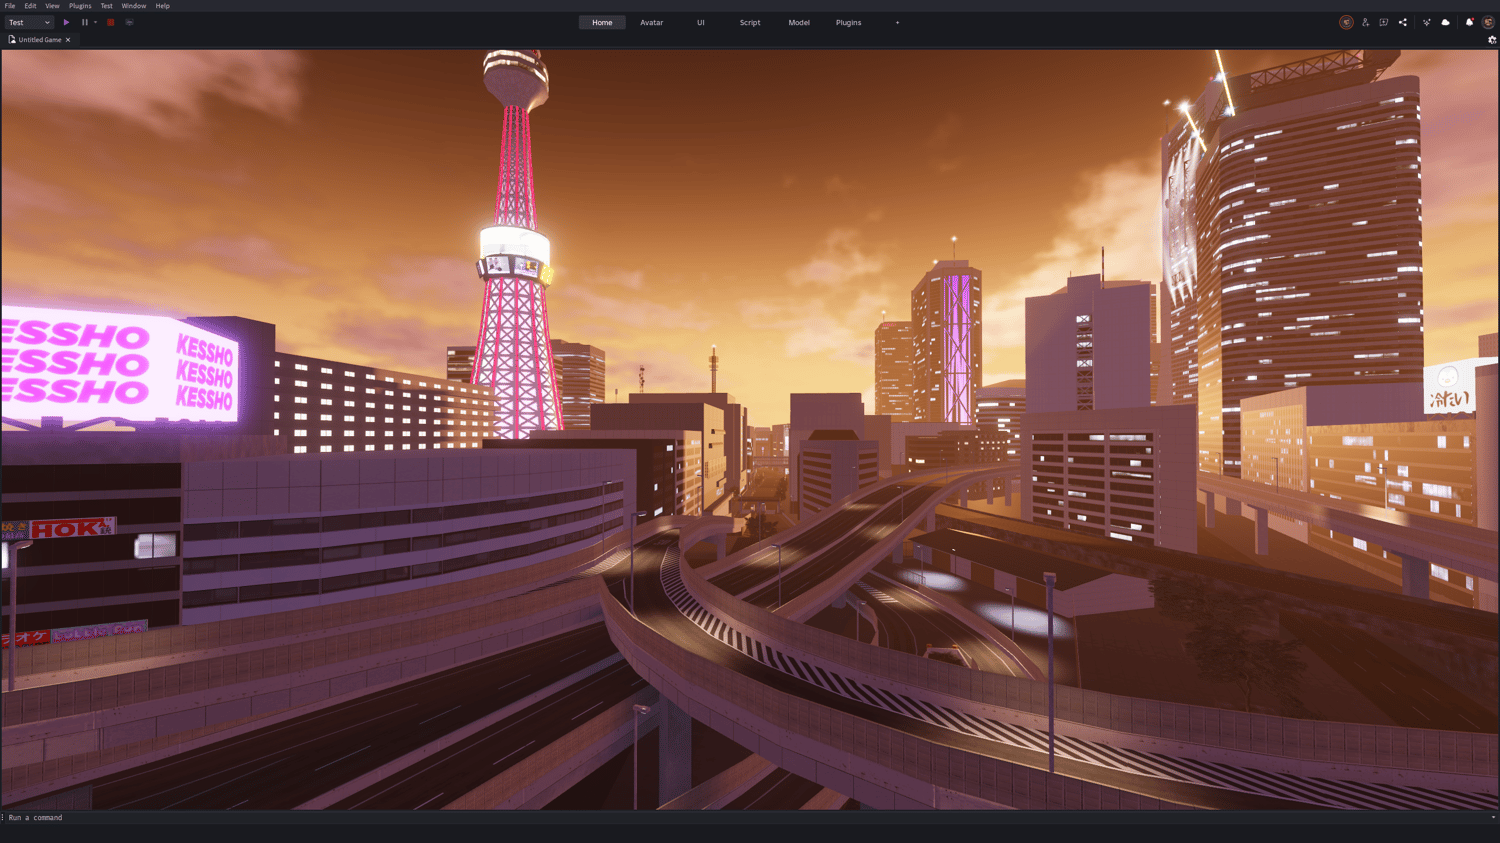Expand the command bar arrow at bottom right
The image size is (1500, 843).
tap(1493, 818)
